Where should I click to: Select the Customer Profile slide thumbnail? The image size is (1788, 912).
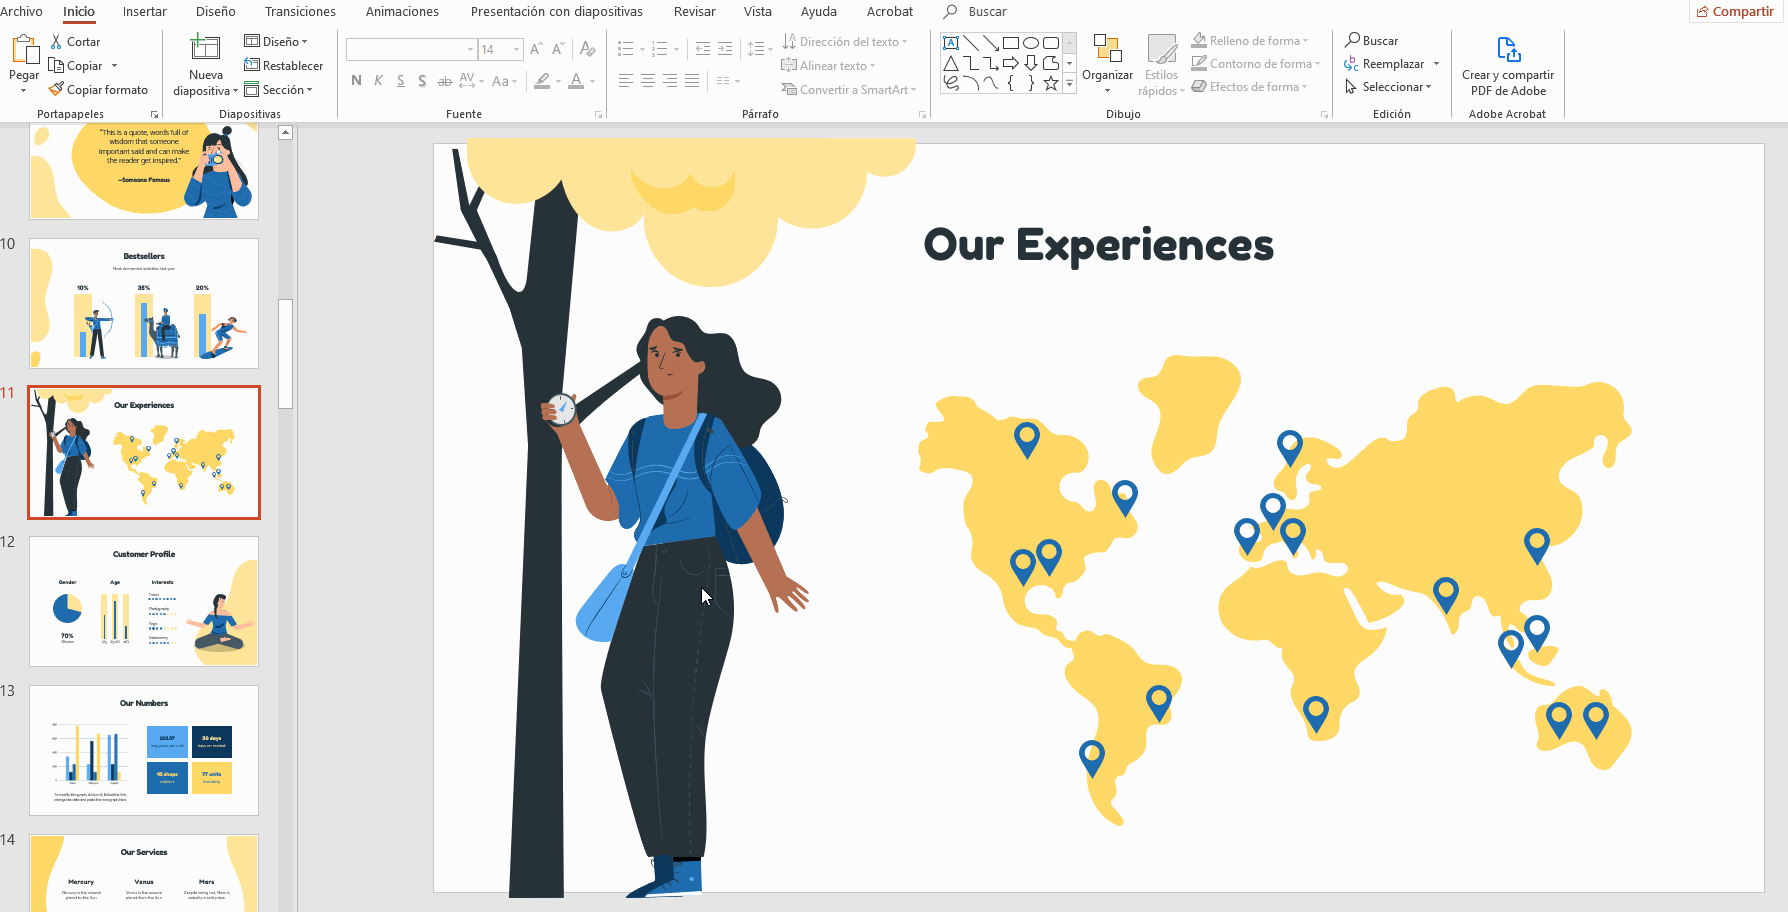point(144,601)
